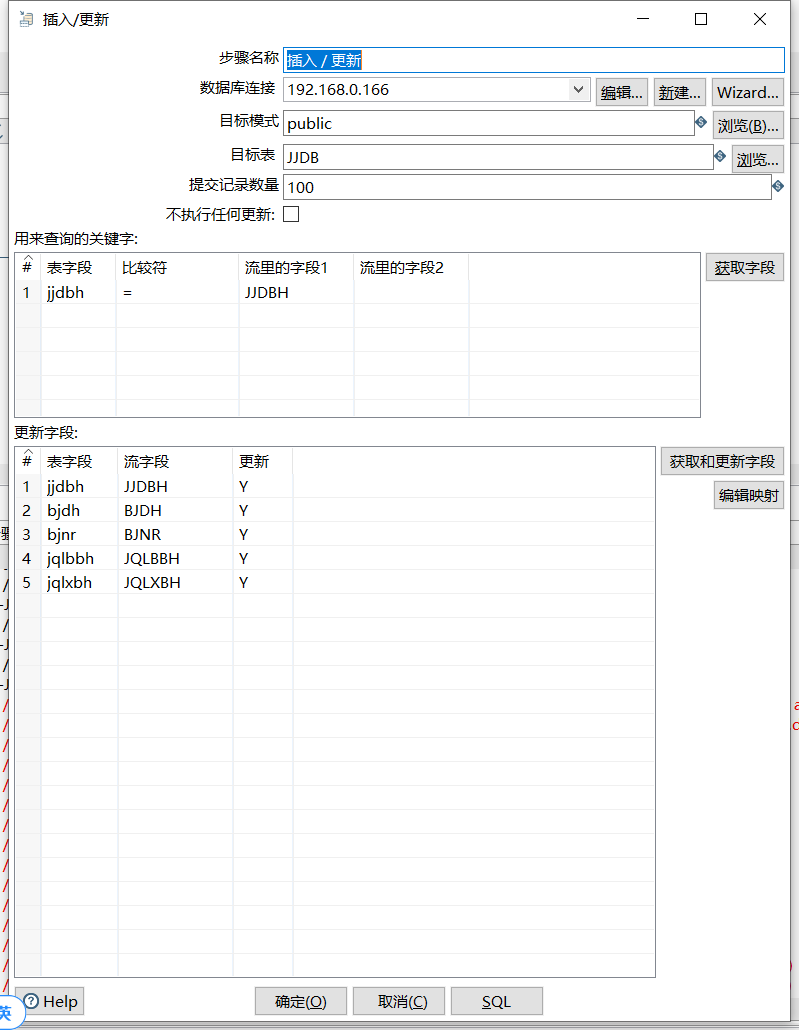Select table field cell bjdh

(80, 510)
